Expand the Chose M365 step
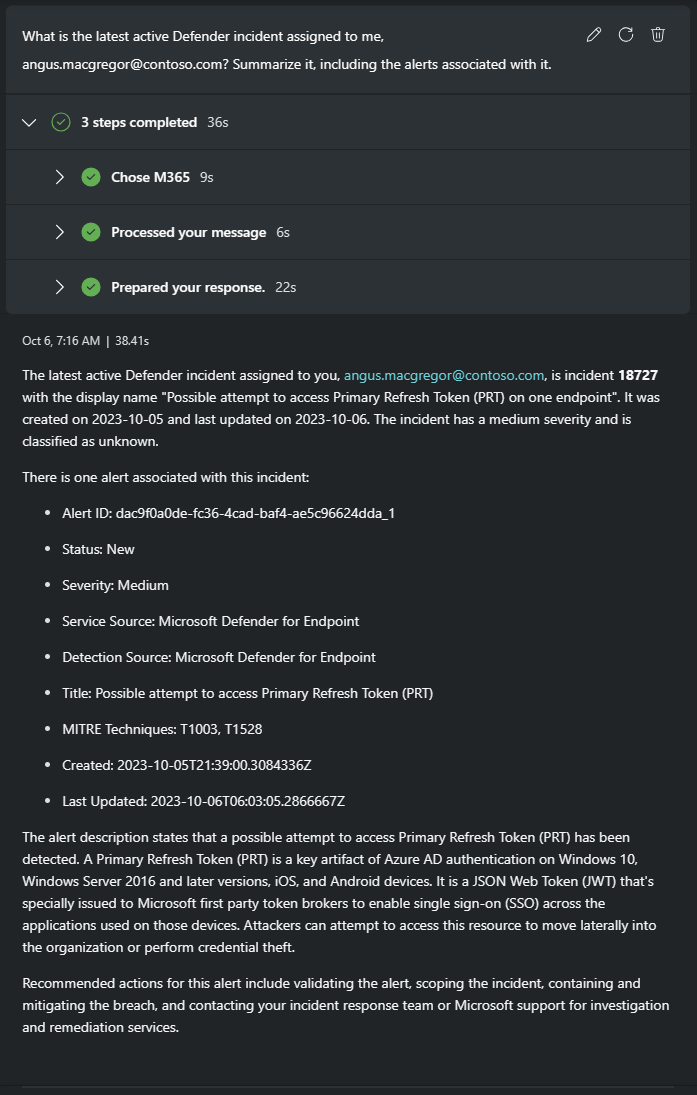Screen dimensions: 697x1095 (60, 177)
